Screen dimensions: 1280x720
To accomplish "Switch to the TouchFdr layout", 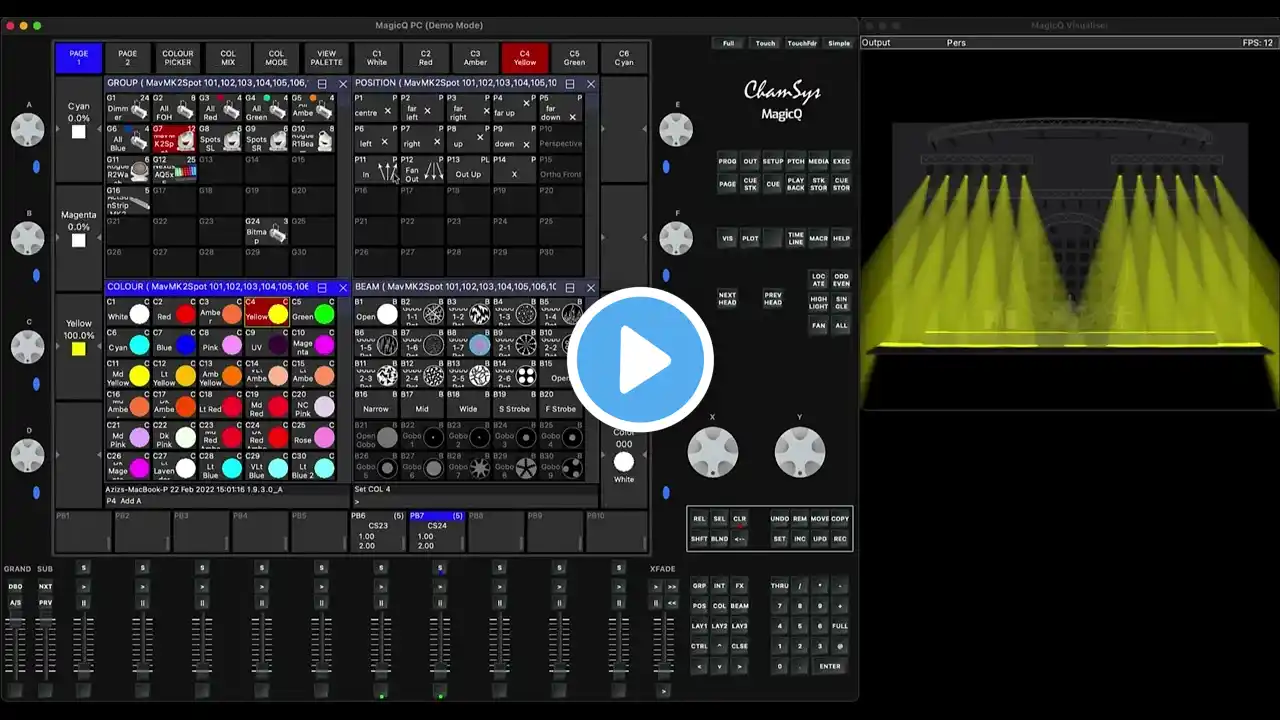I will 802,43.
